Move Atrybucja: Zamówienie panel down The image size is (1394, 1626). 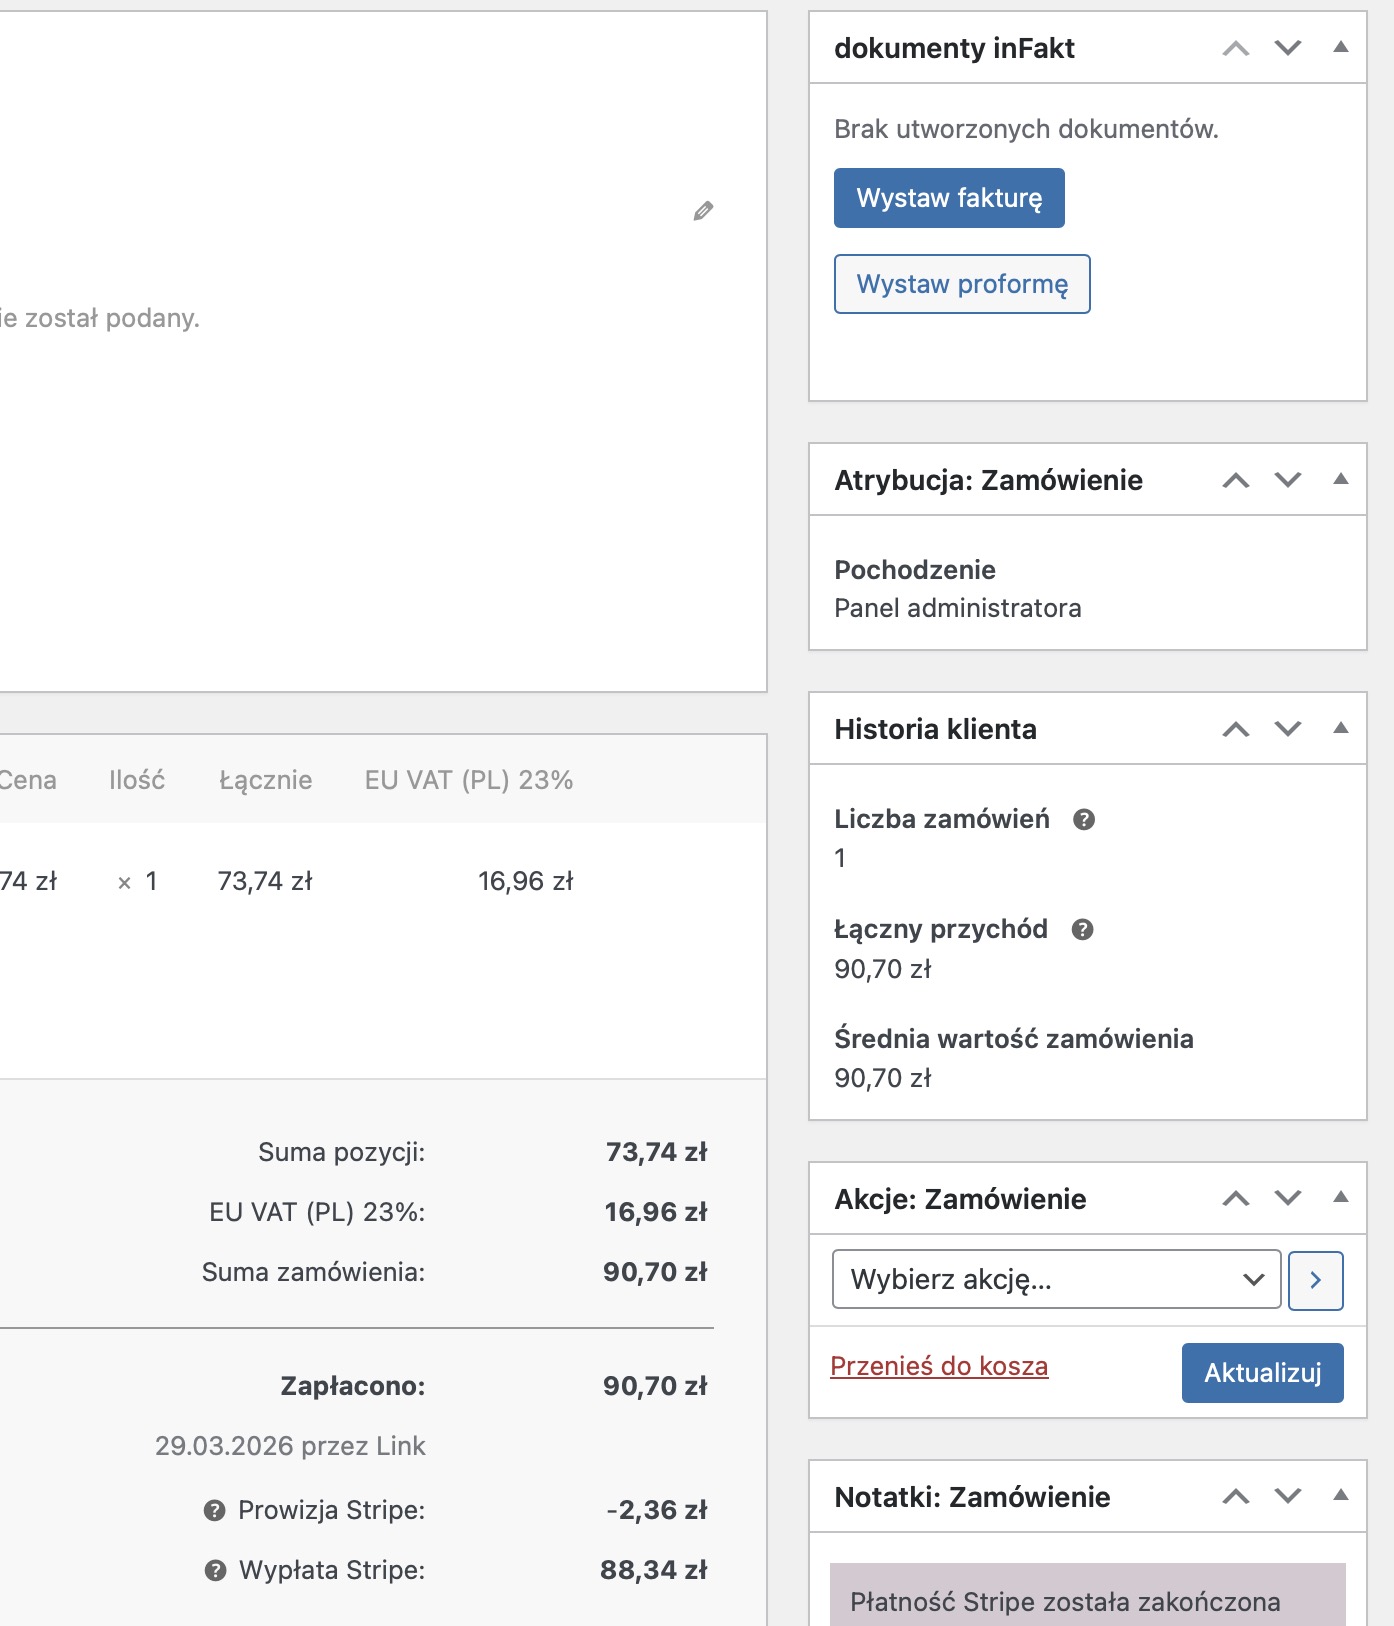pos(1288,480)
